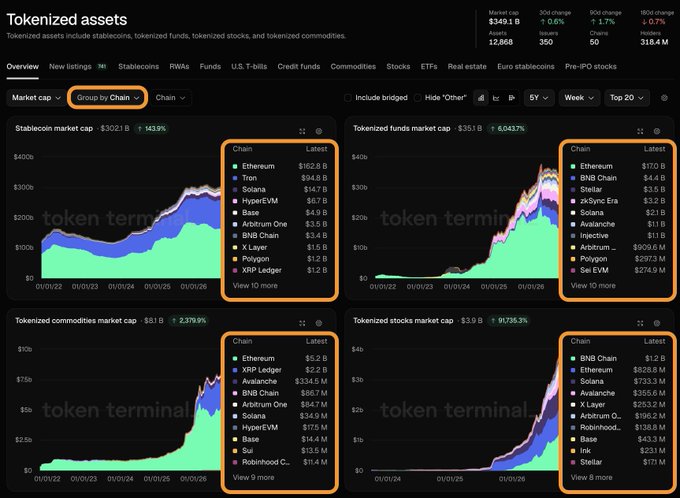Expand Tokenized stocks chart to fullscreen
This screenshot has width=680, height=498.
click(640, 323)
